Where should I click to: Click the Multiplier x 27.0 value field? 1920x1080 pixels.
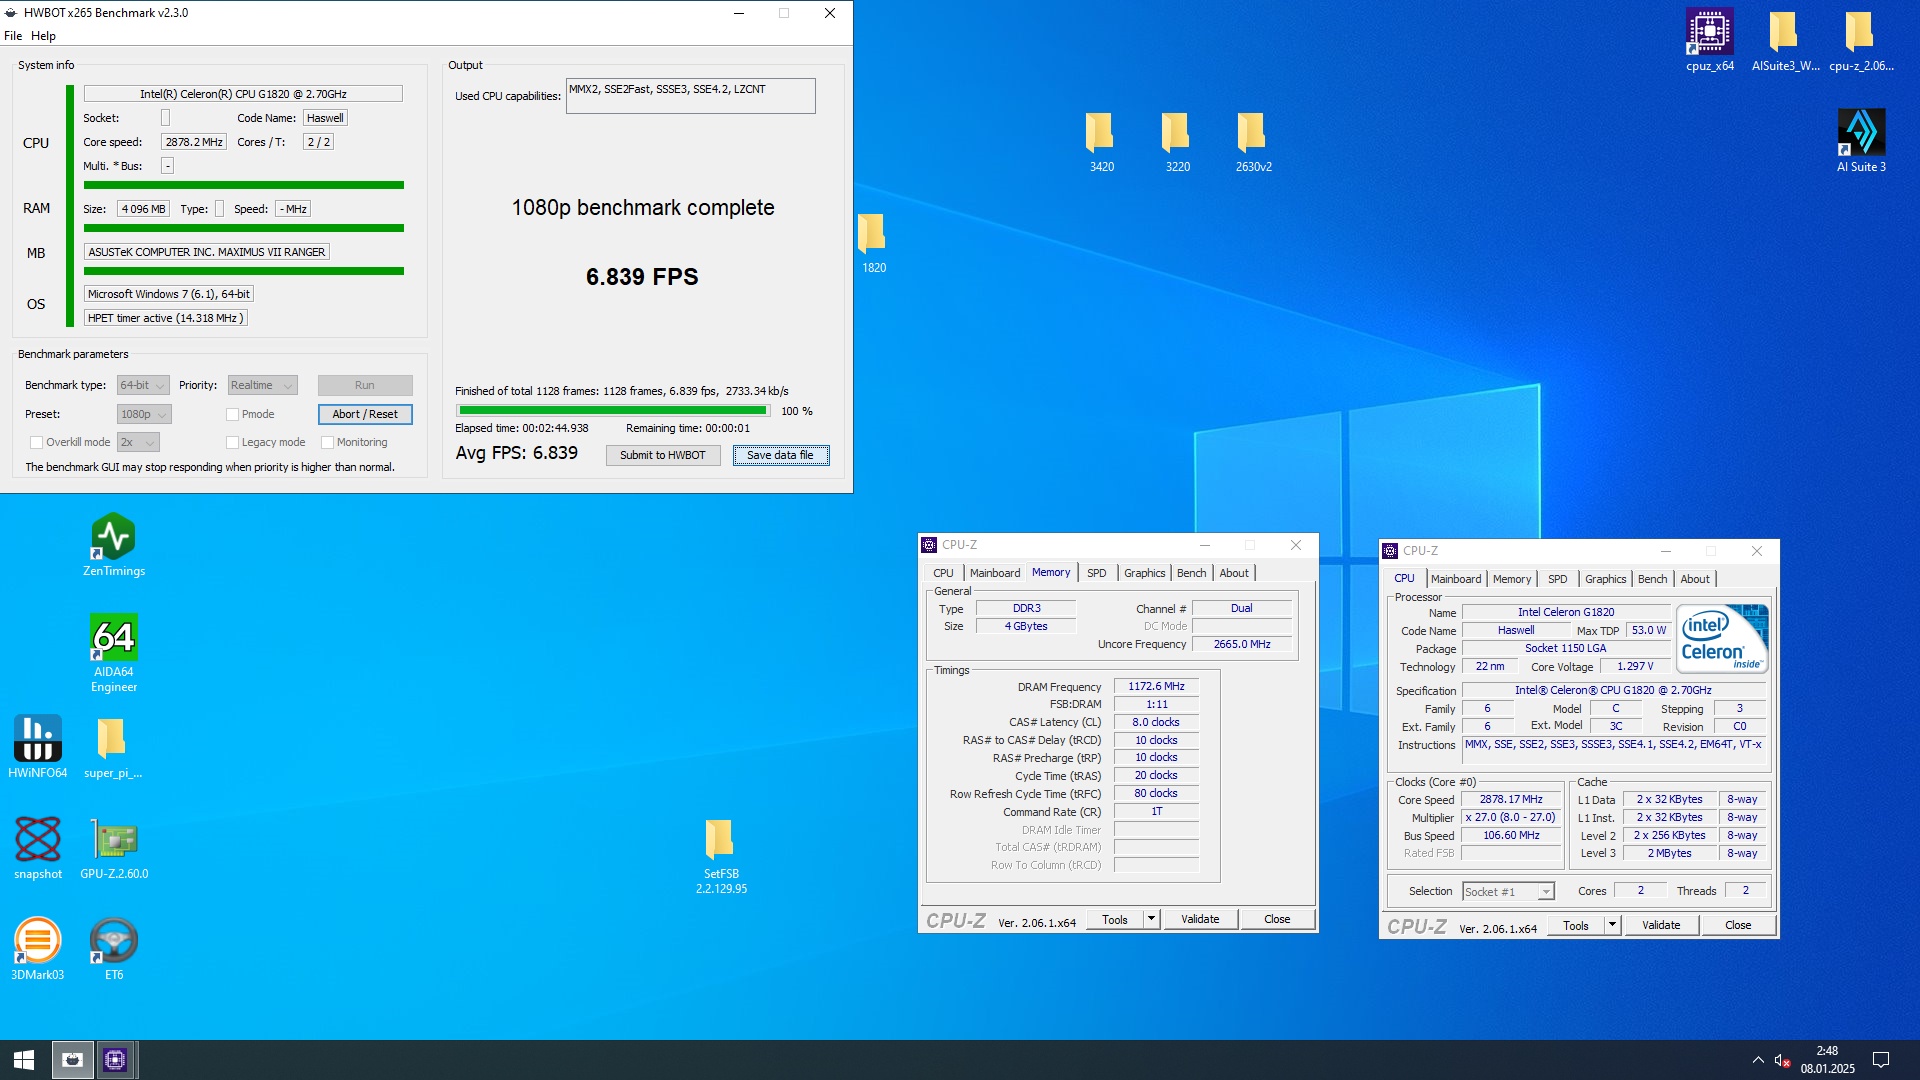click(x=1511, y=817)
